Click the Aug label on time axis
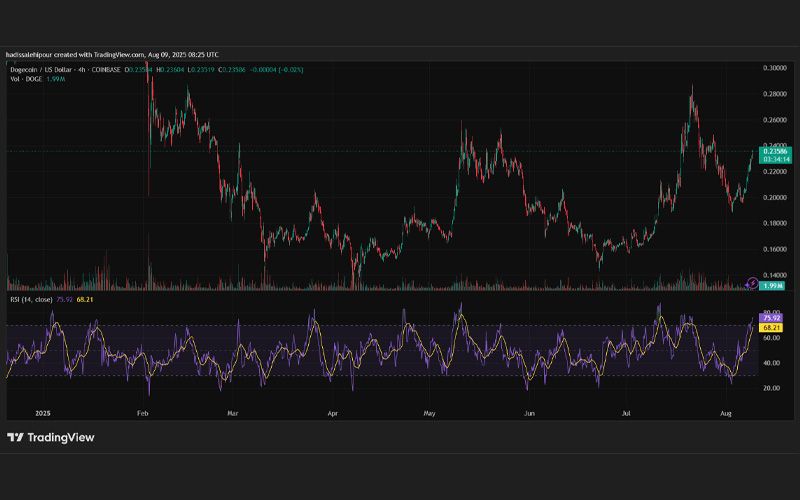 [x=726, y=413]
